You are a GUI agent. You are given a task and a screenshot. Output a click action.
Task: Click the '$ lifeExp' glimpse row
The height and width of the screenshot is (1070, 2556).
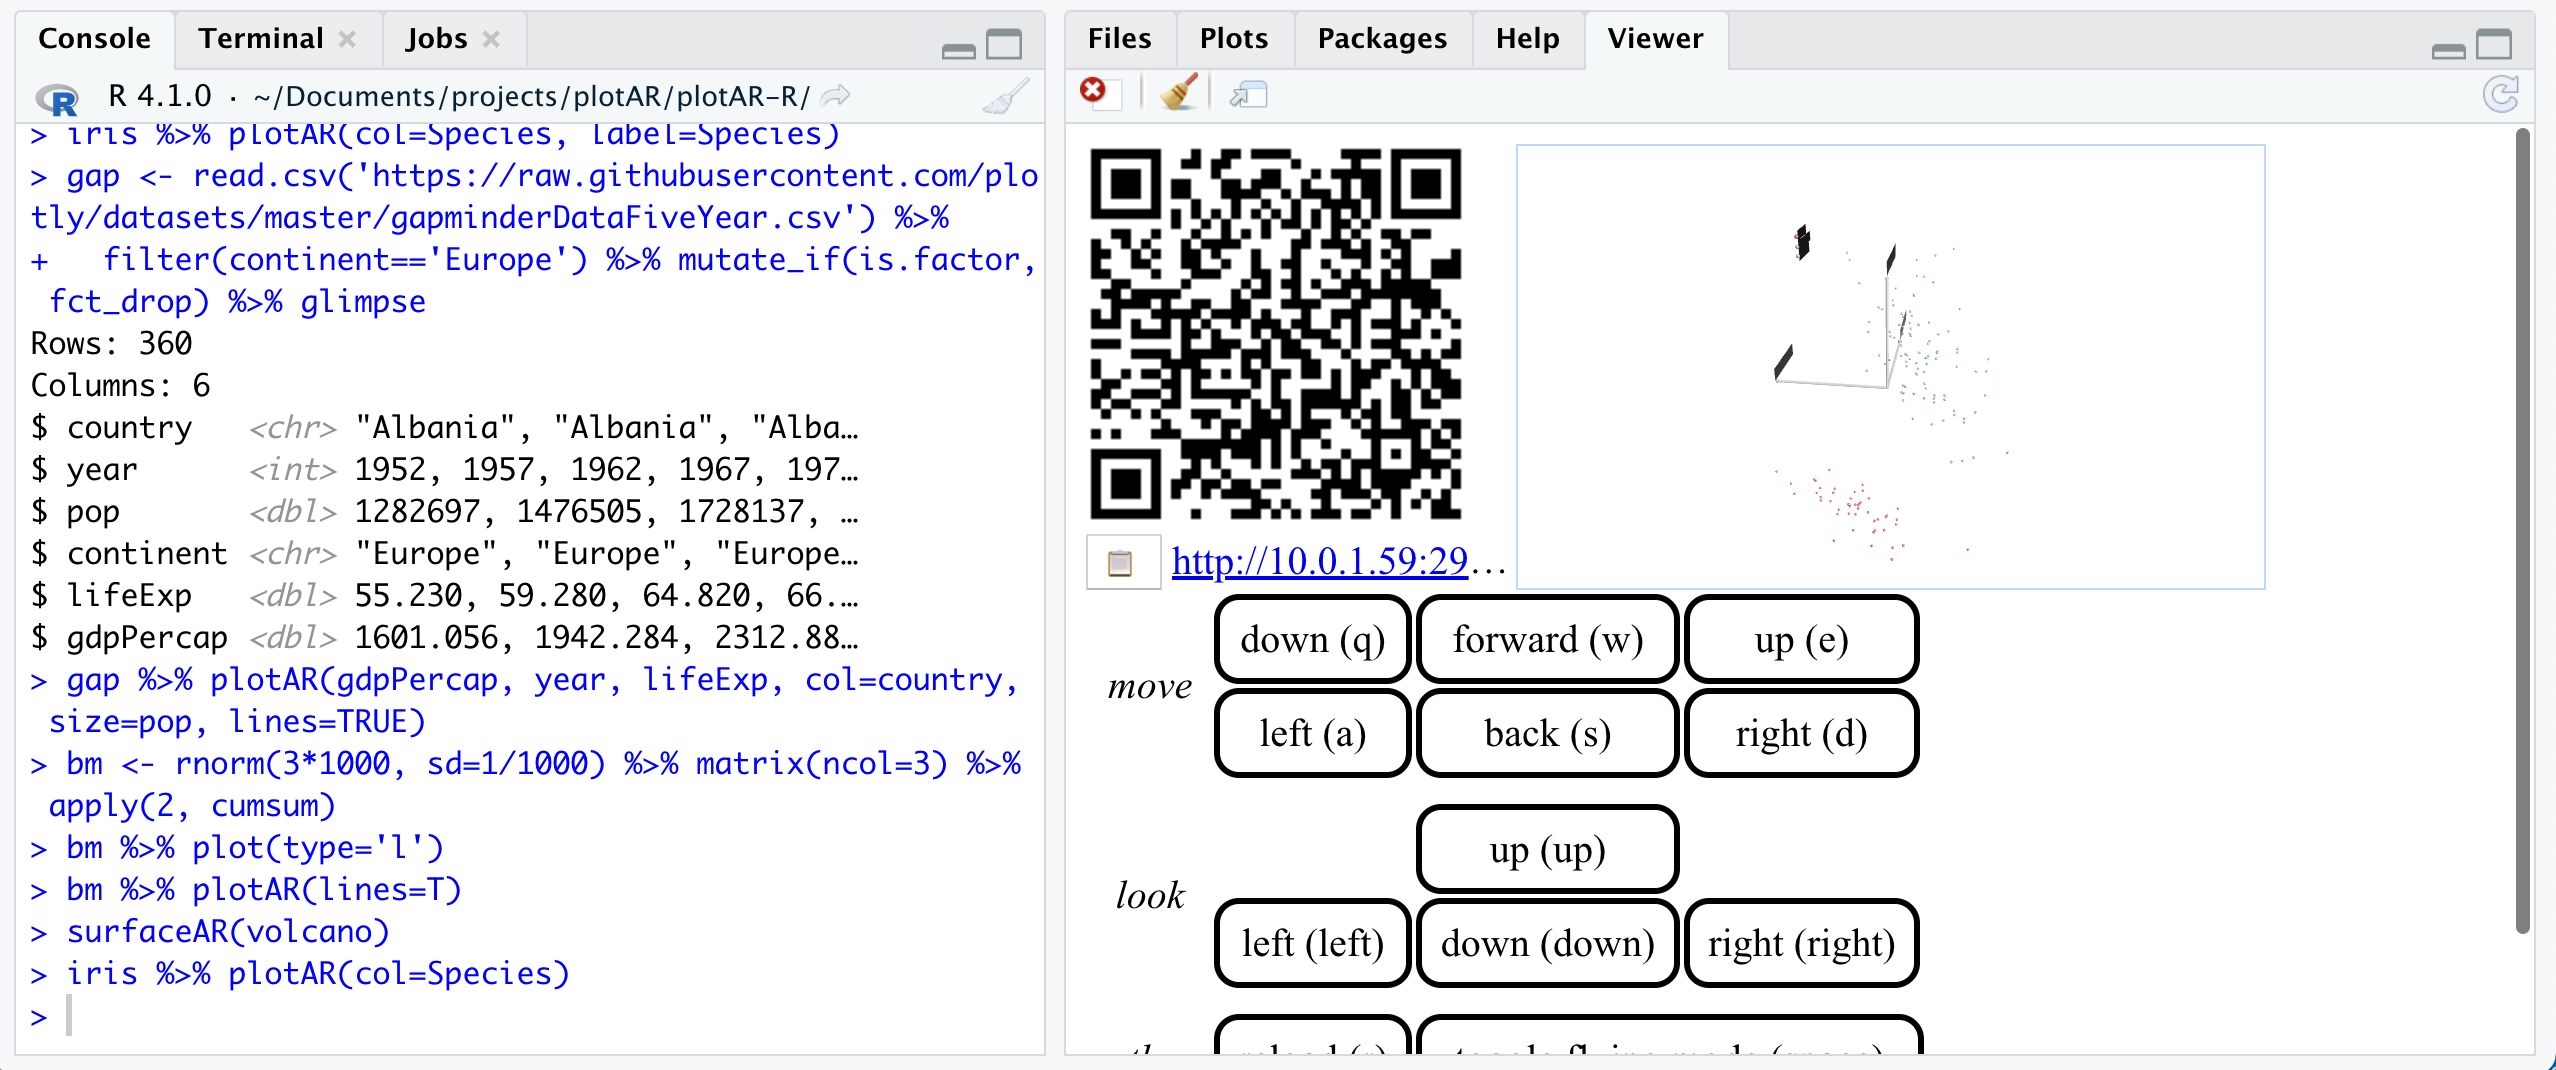pyautogui.click(x=444, y=596)
